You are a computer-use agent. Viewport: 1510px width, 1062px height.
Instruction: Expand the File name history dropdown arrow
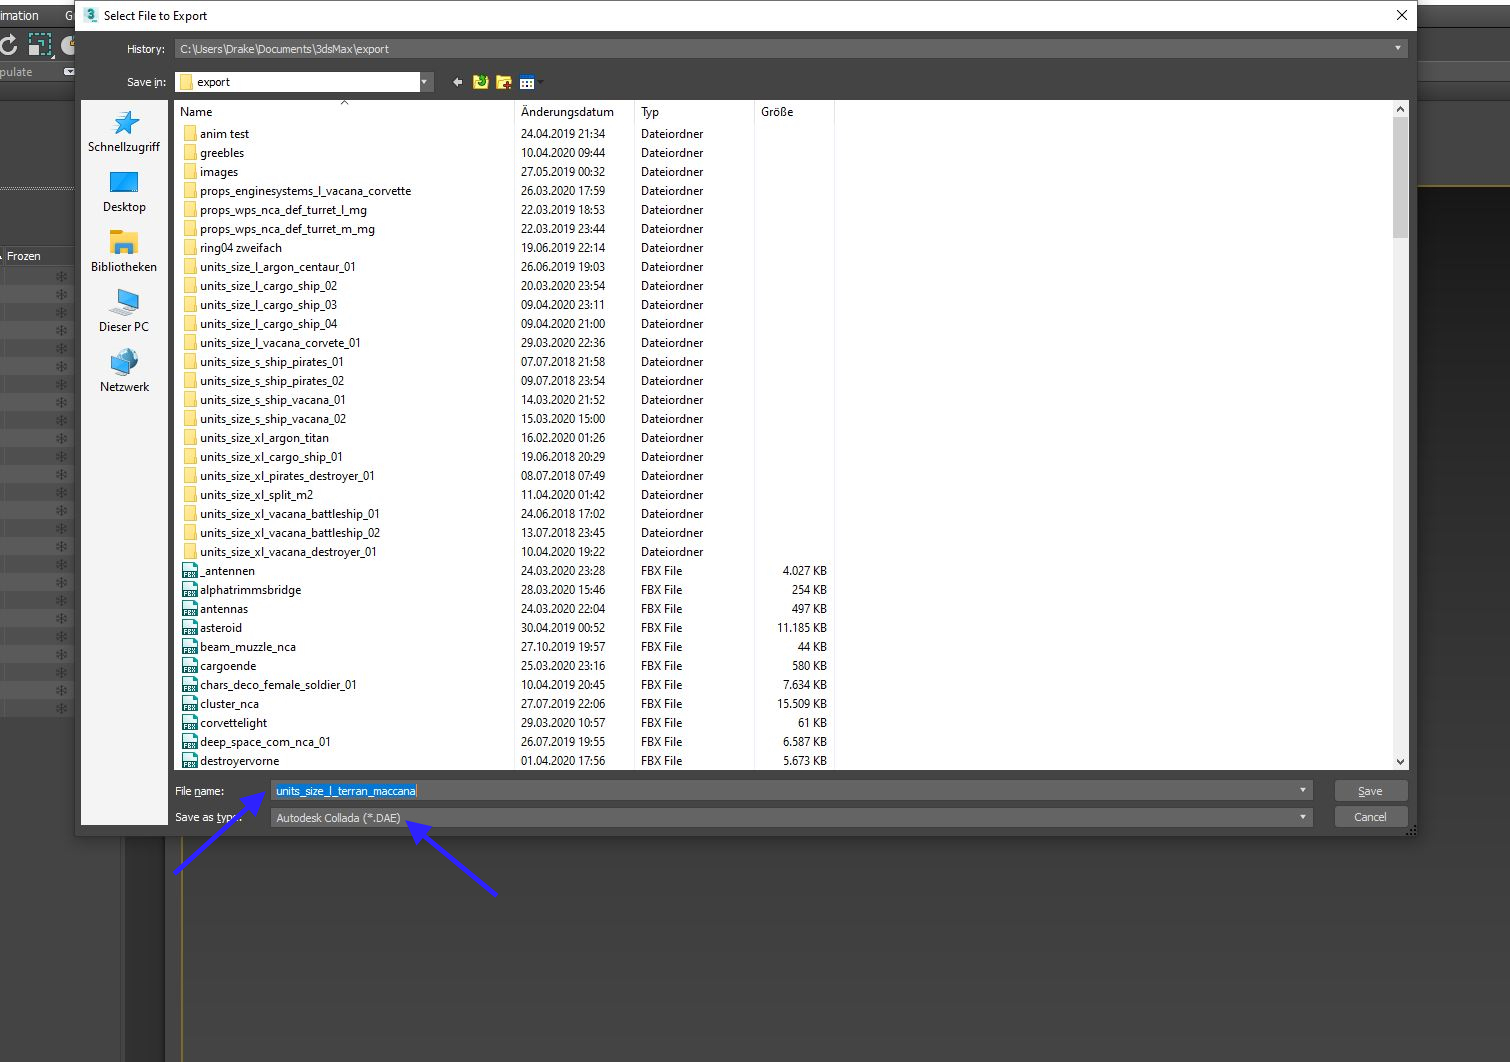(1302, 790)
